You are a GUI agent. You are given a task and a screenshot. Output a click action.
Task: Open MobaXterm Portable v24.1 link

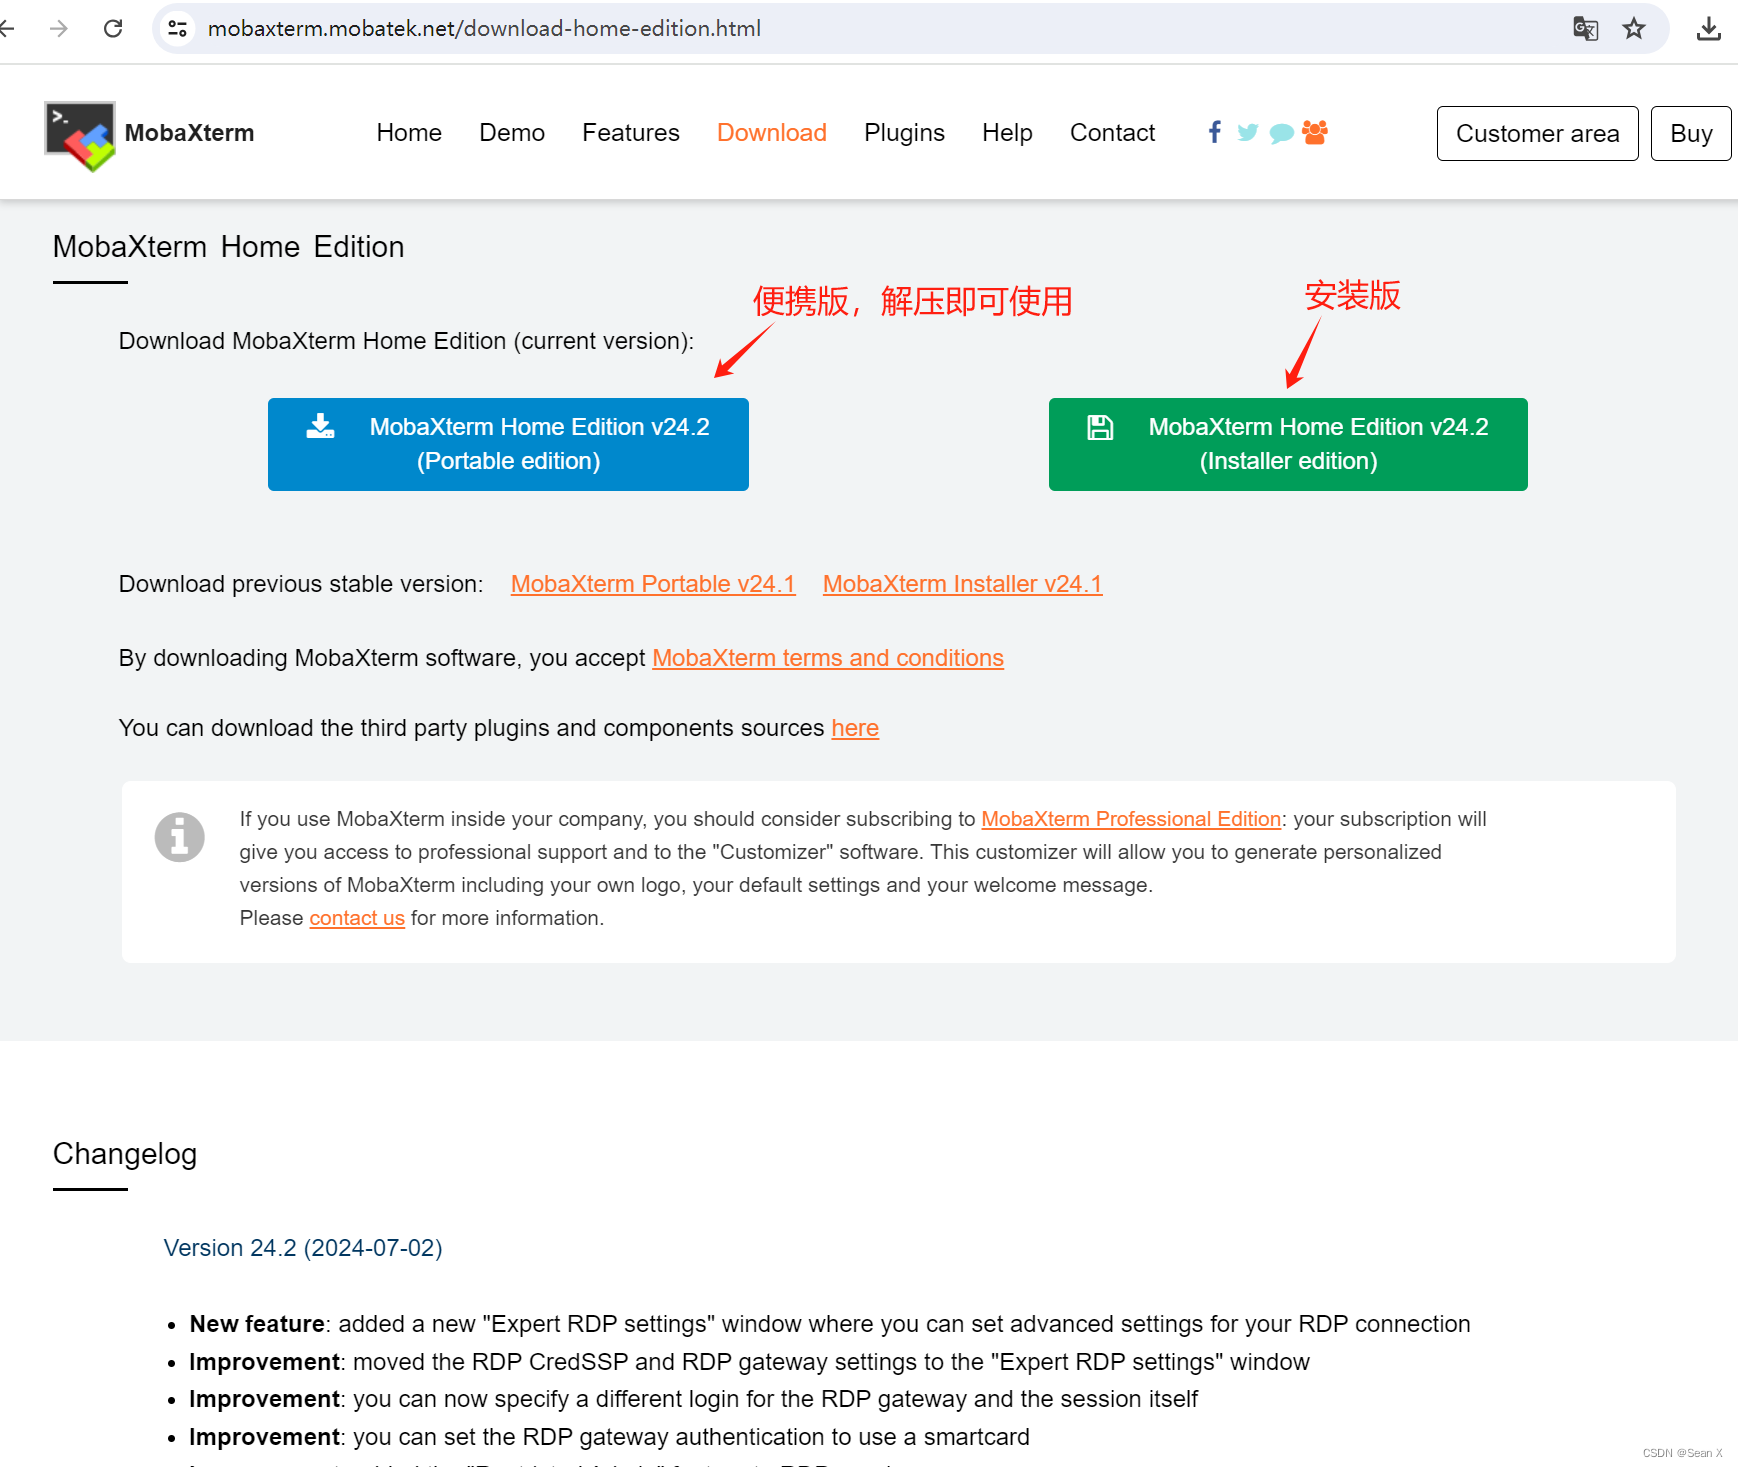[x=653, y=584]
